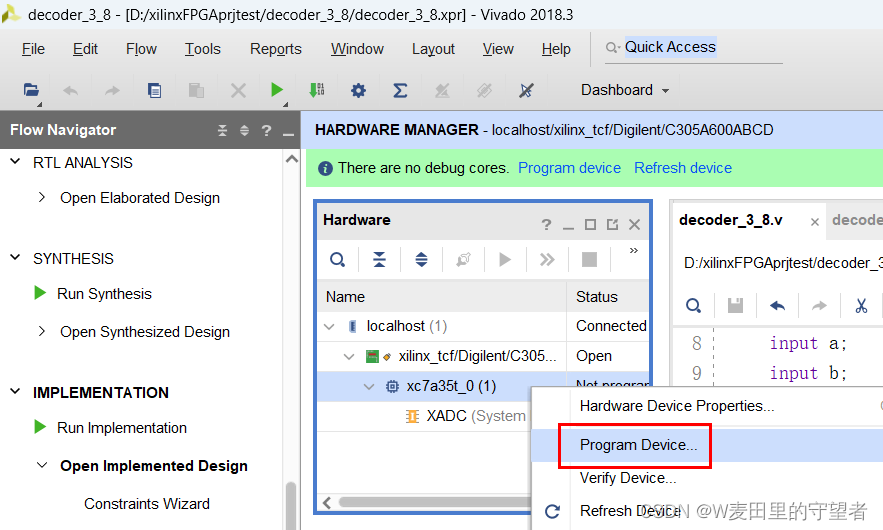Collapse RTL ANALYSIS section
The image size is (883, 530).
point(16,162)
